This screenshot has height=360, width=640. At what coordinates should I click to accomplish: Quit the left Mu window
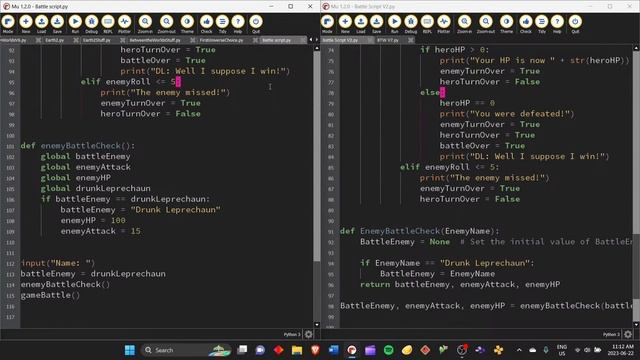click(x=256, y=24)
